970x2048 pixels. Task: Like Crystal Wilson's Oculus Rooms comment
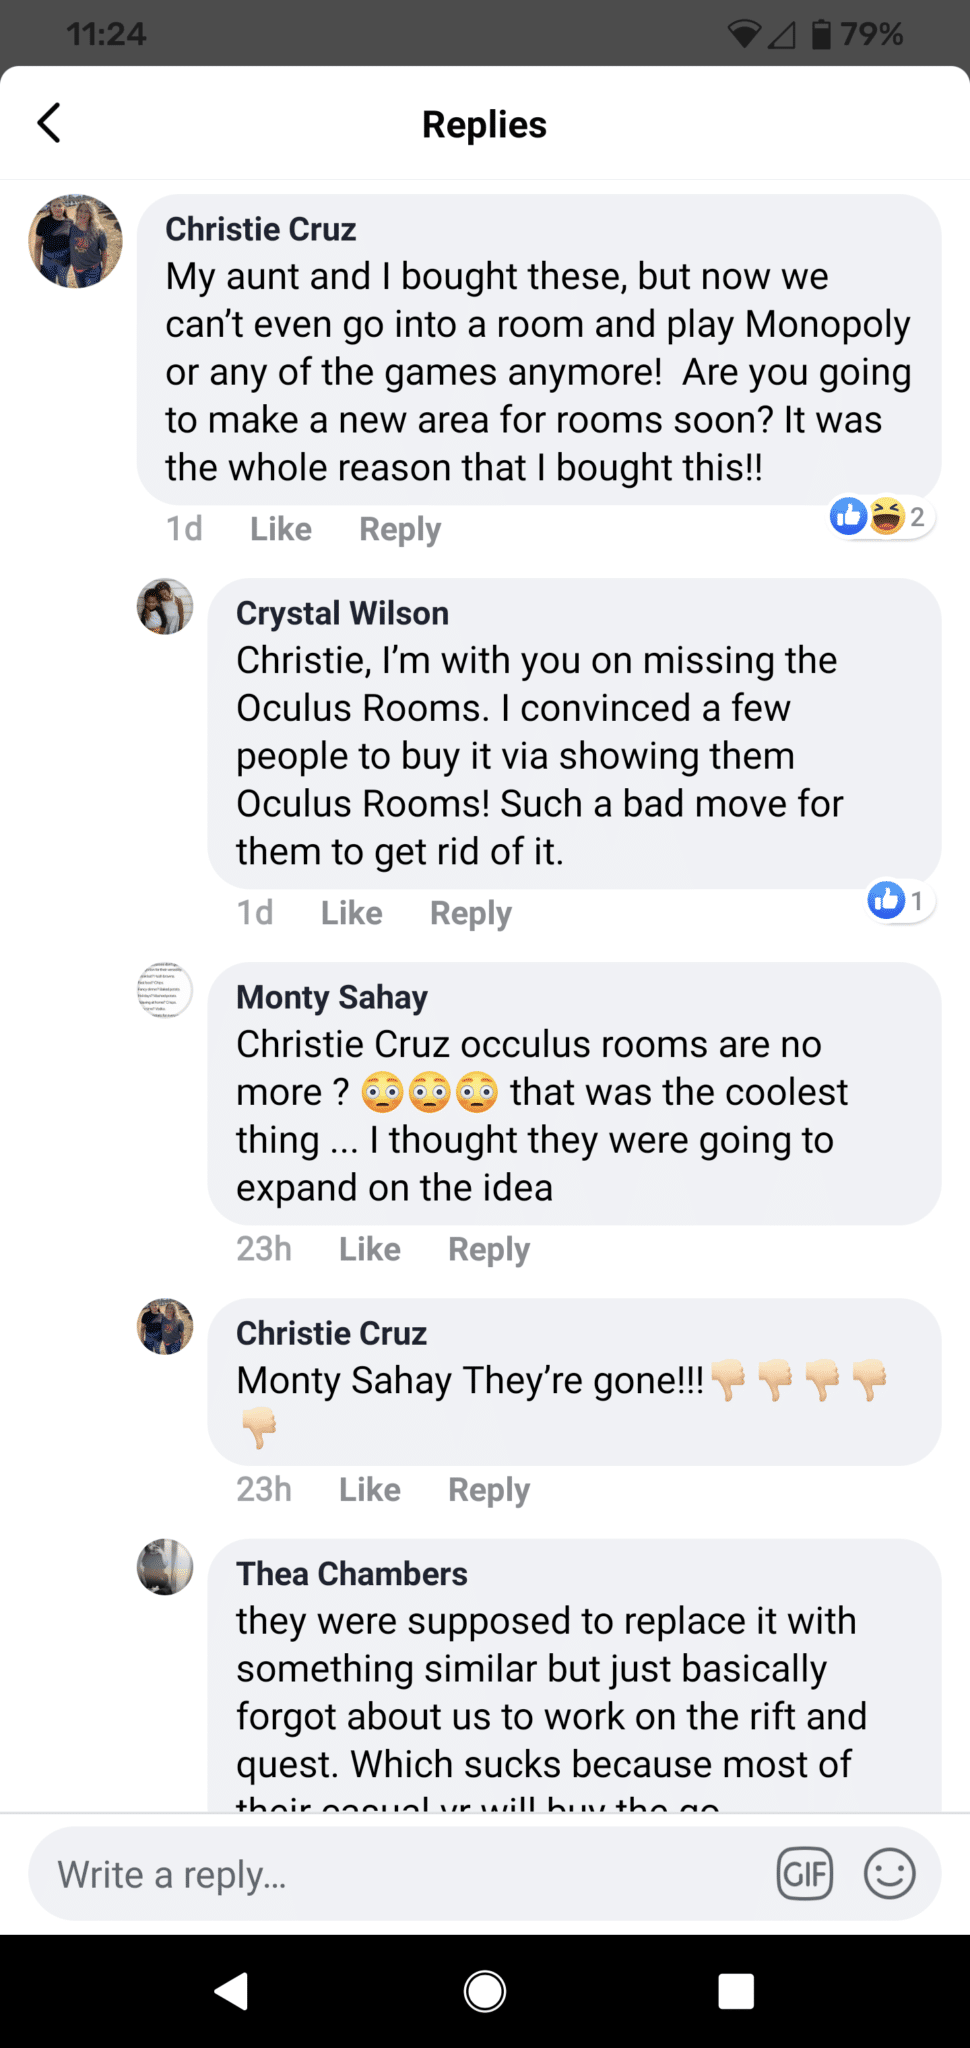point(351,913)
